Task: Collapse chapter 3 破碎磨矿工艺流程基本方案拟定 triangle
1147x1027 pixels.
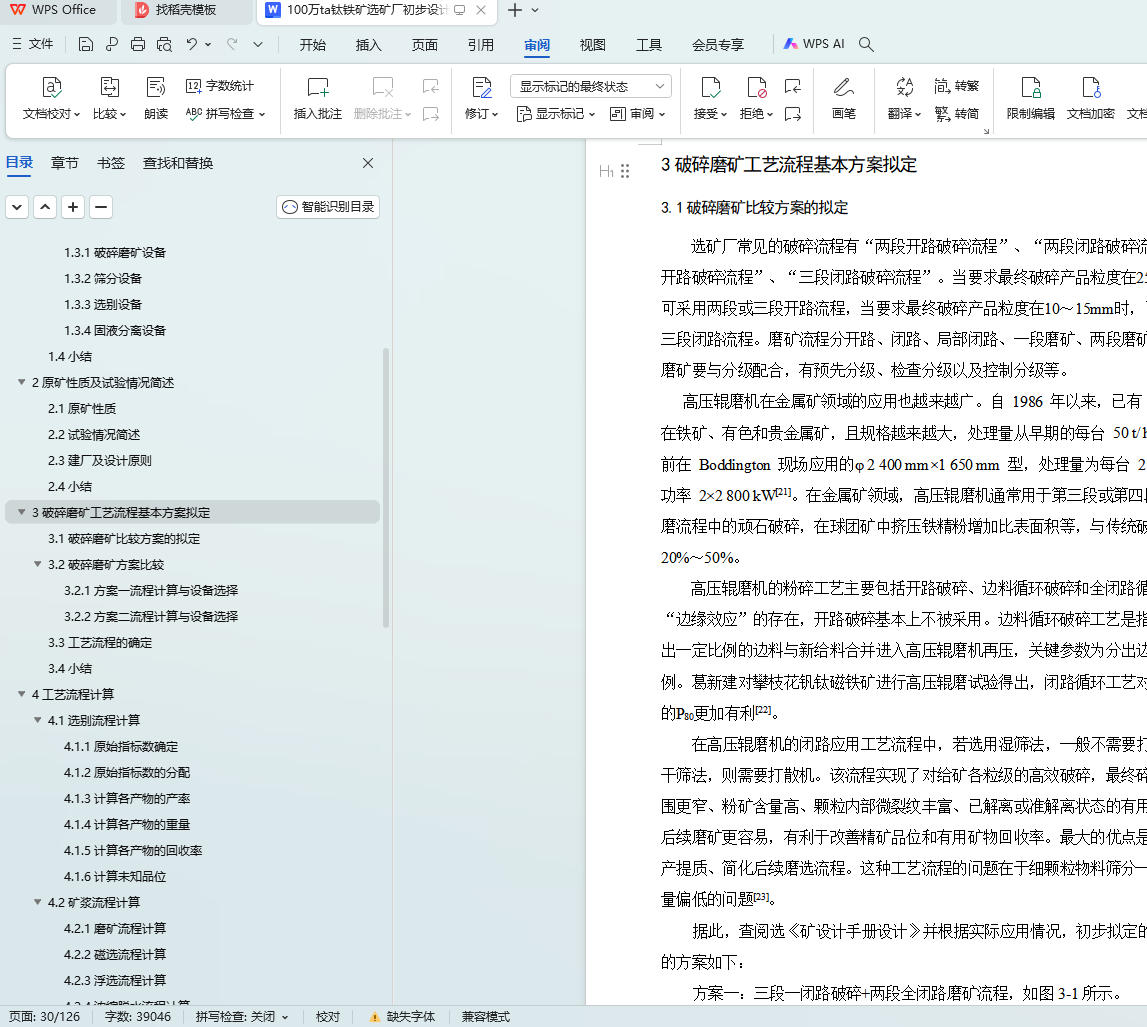Action: (21, 512)
